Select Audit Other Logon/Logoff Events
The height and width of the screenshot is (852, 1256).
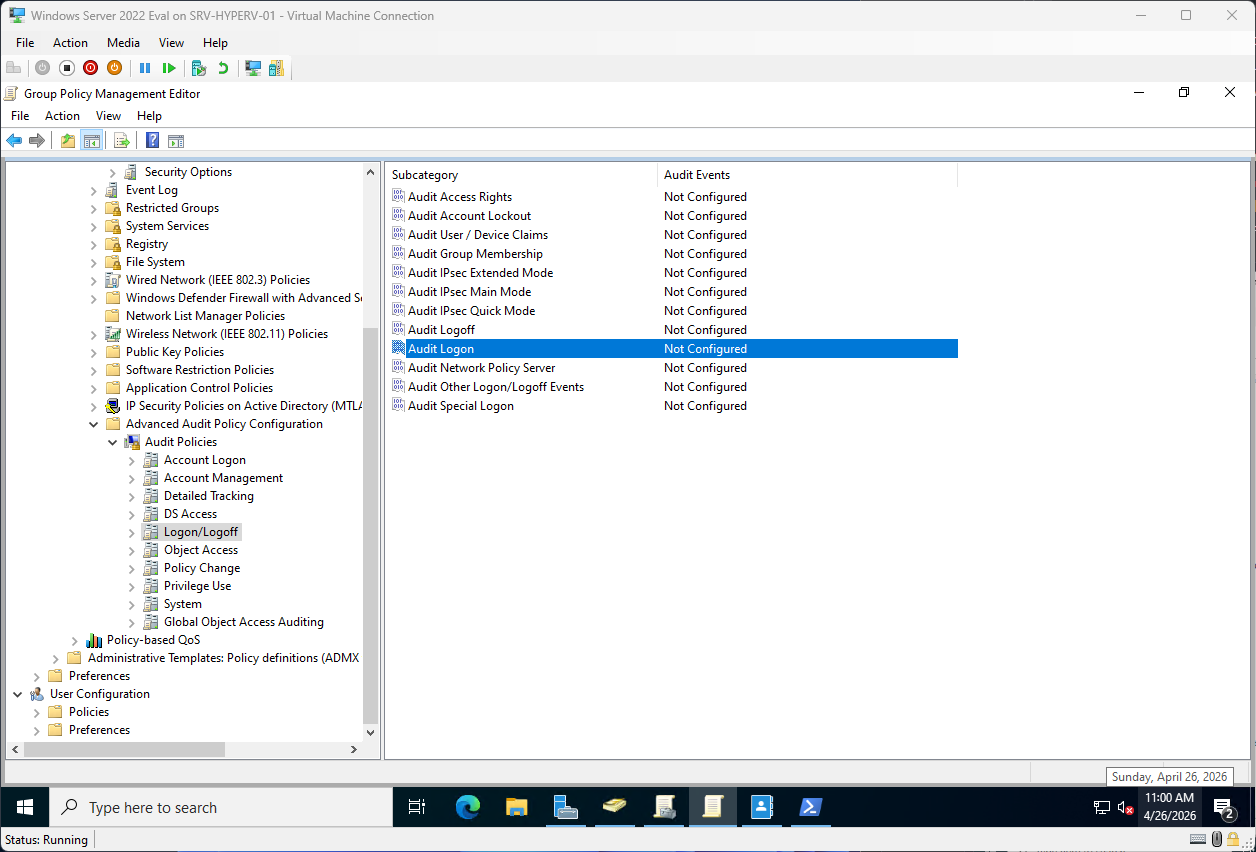(x=496, y=387)
